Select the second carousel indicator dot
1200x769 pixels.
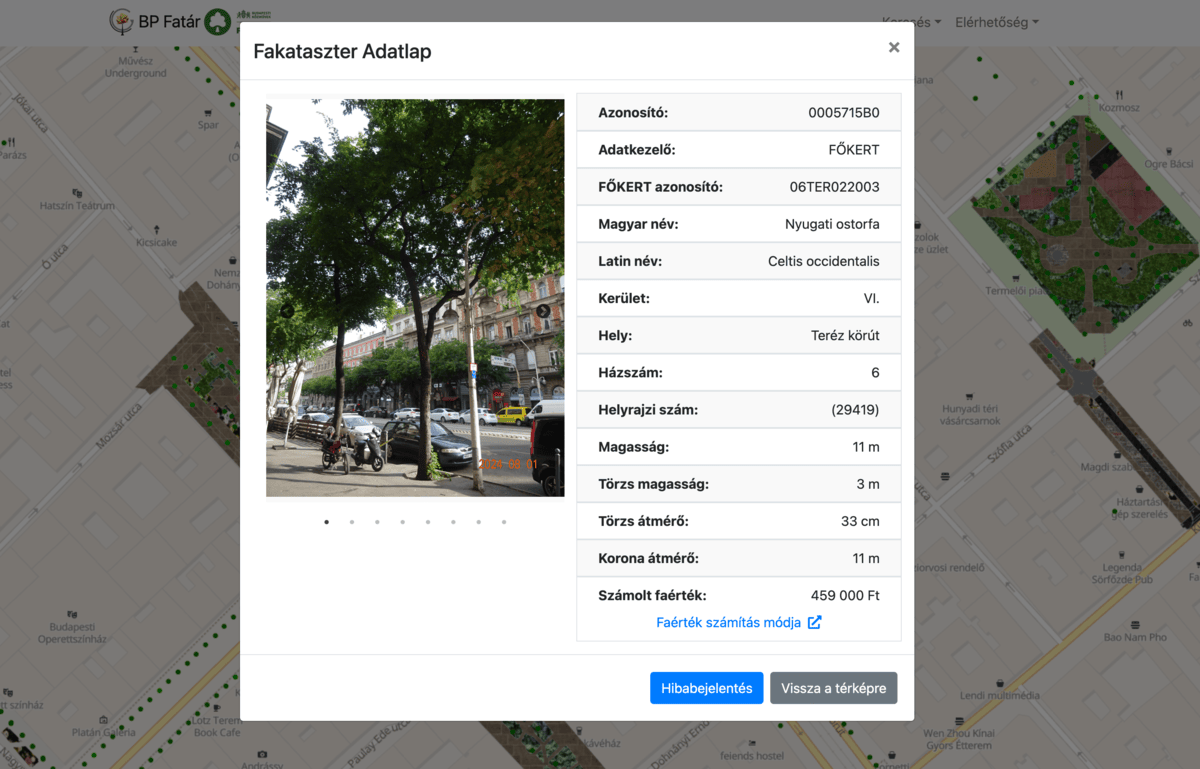pos(352,522)
